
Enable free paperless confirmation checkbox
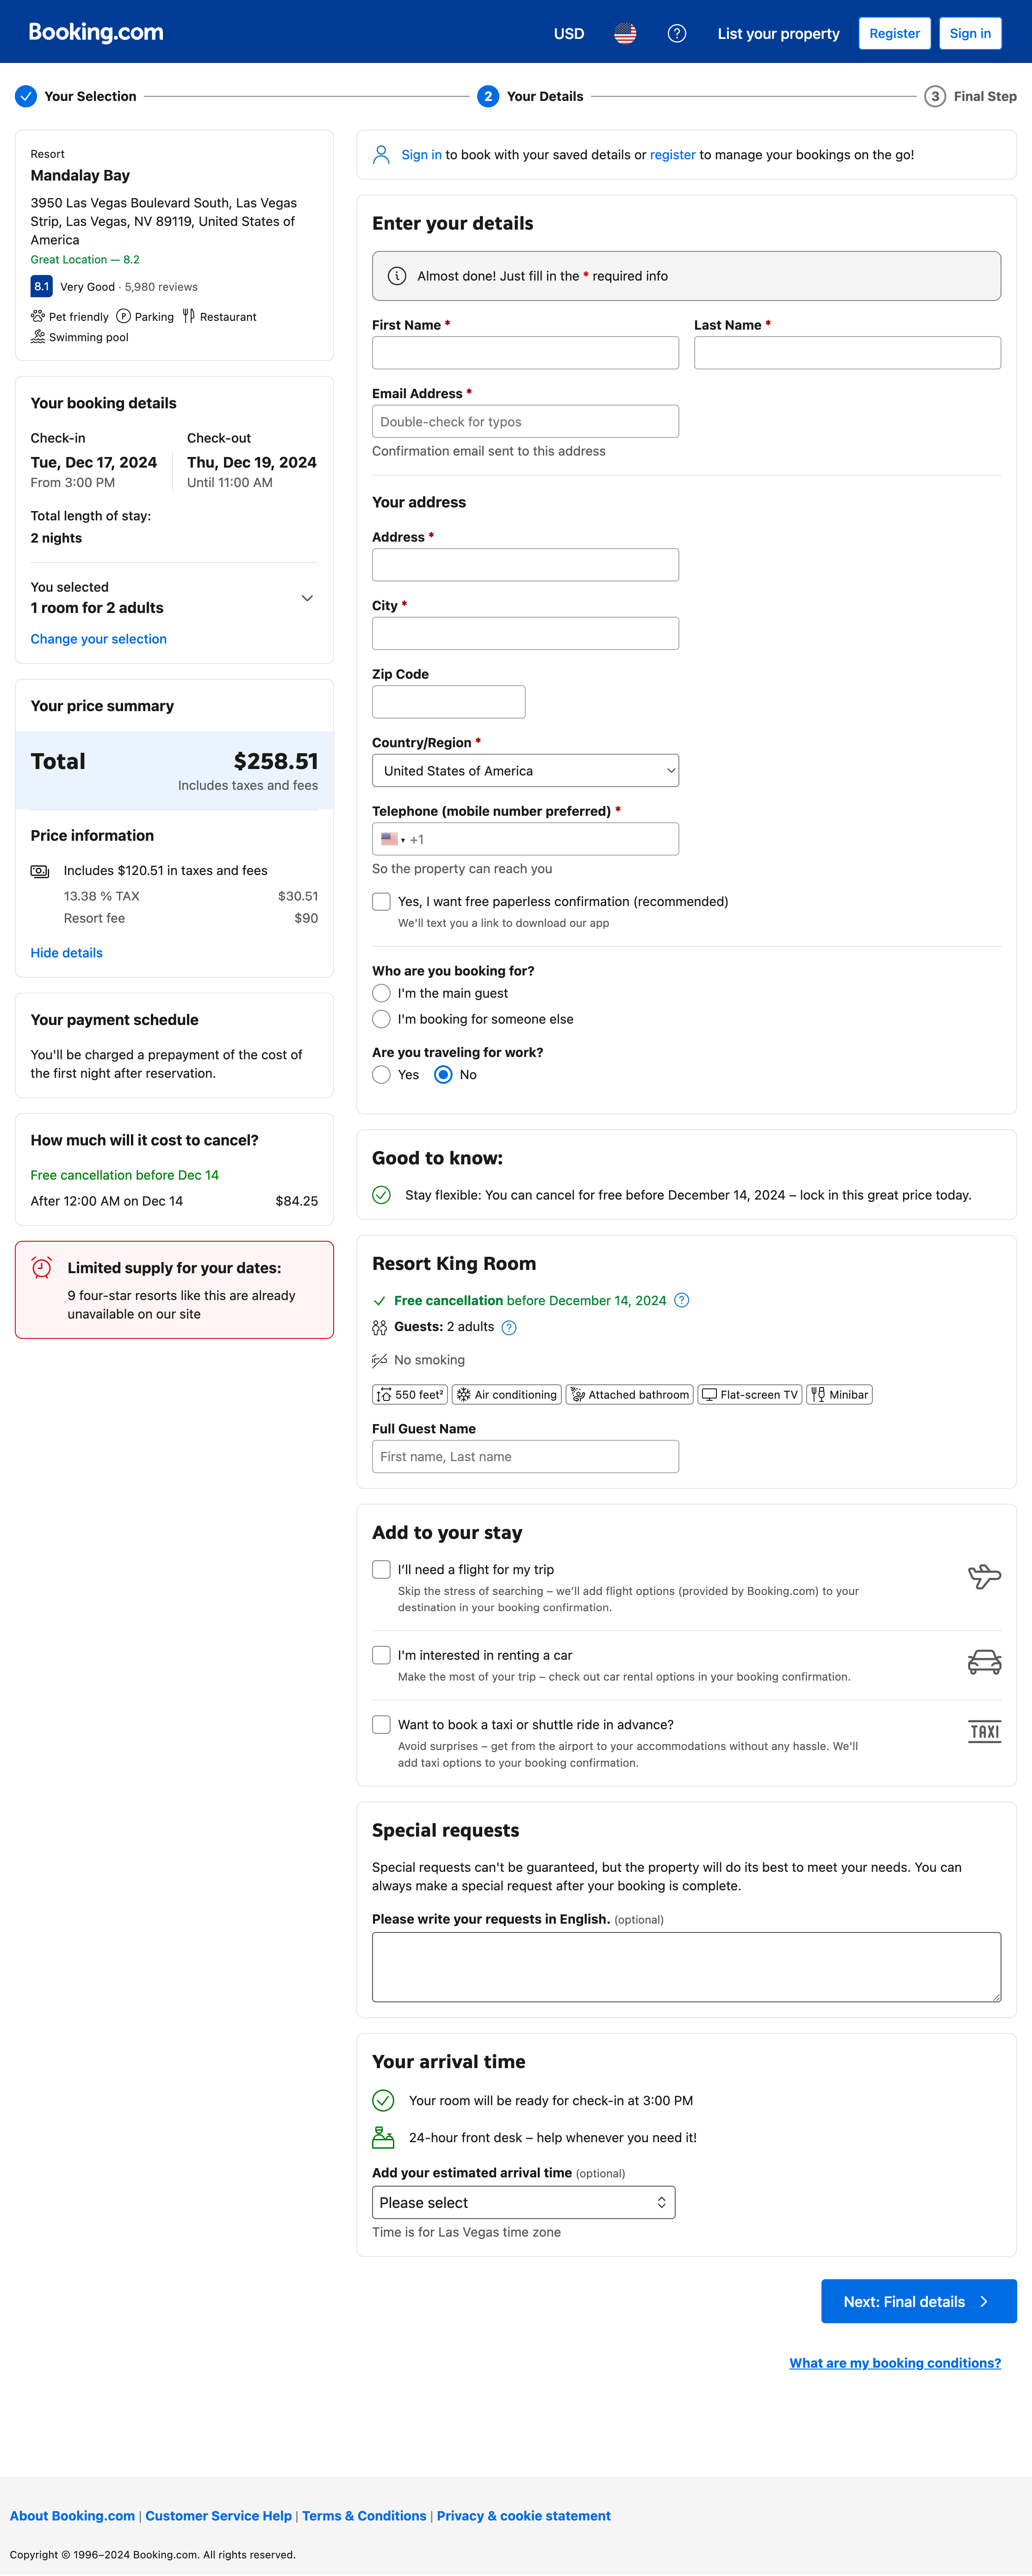click(381, 901)
